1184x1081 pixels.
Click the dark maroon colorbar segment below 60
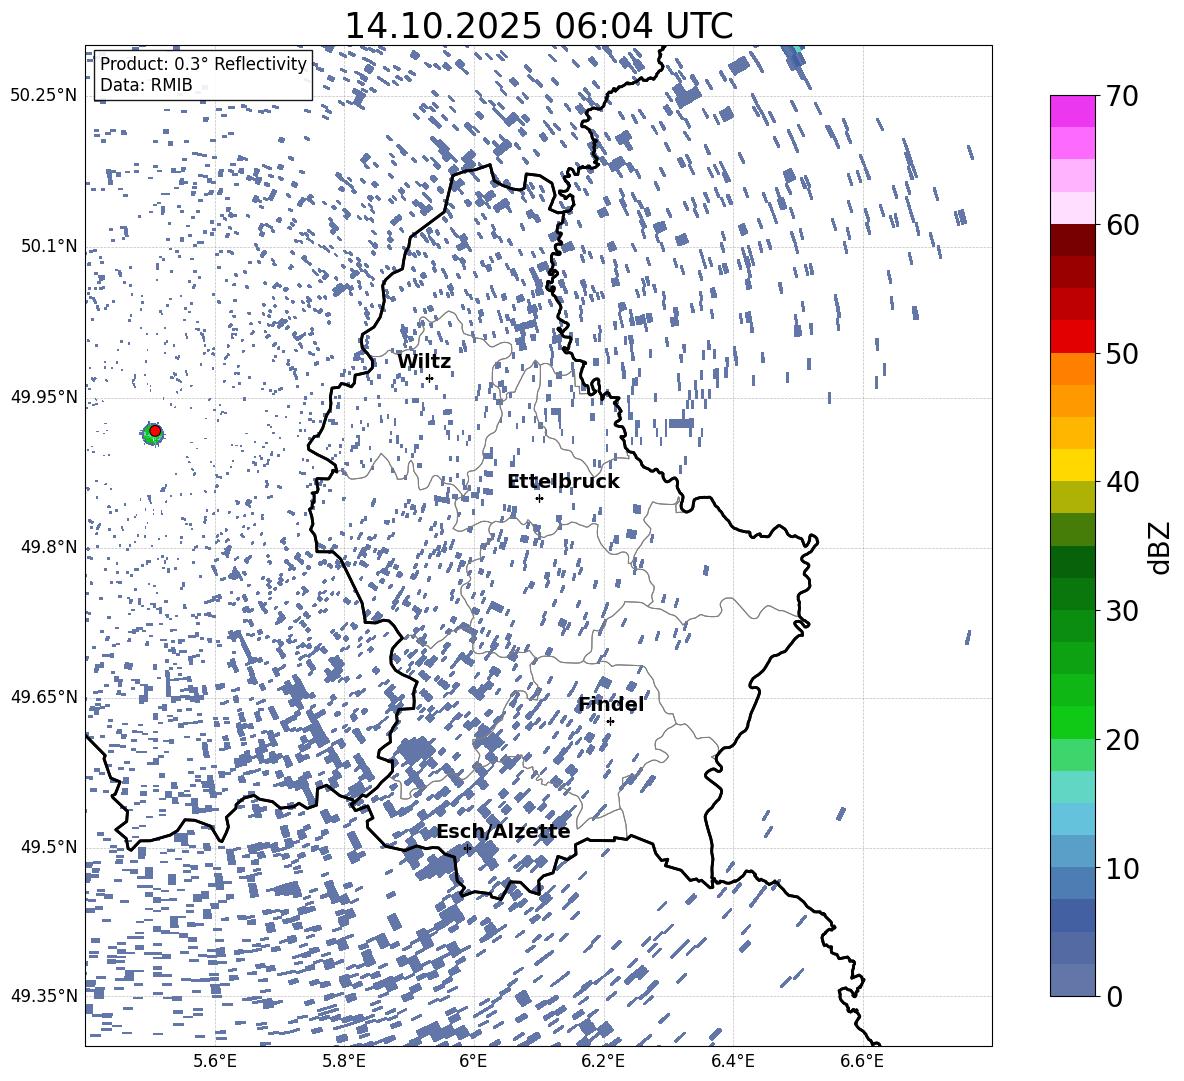(1072, 240)
